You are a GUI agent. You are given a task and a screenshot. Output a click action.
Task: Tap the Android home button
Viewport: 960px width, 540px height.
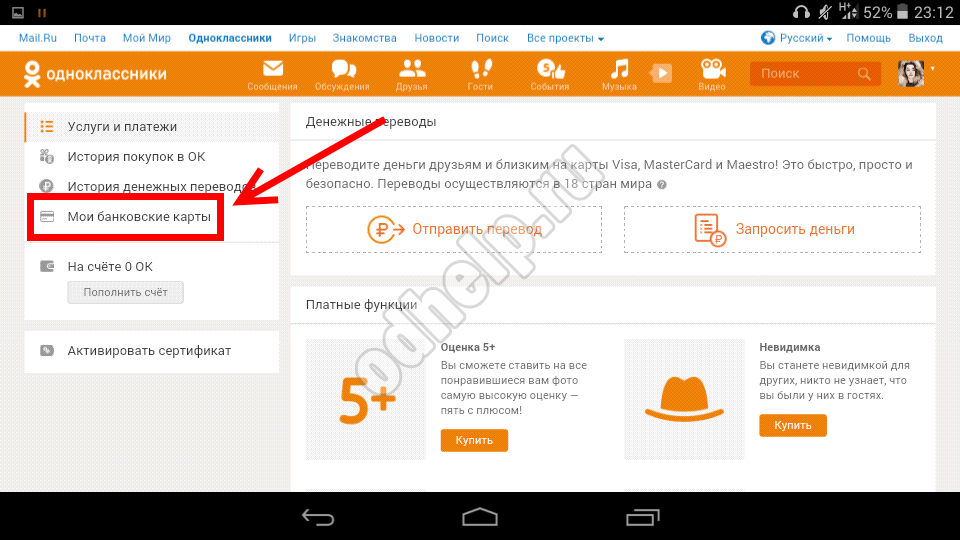(x=480, y=517)
